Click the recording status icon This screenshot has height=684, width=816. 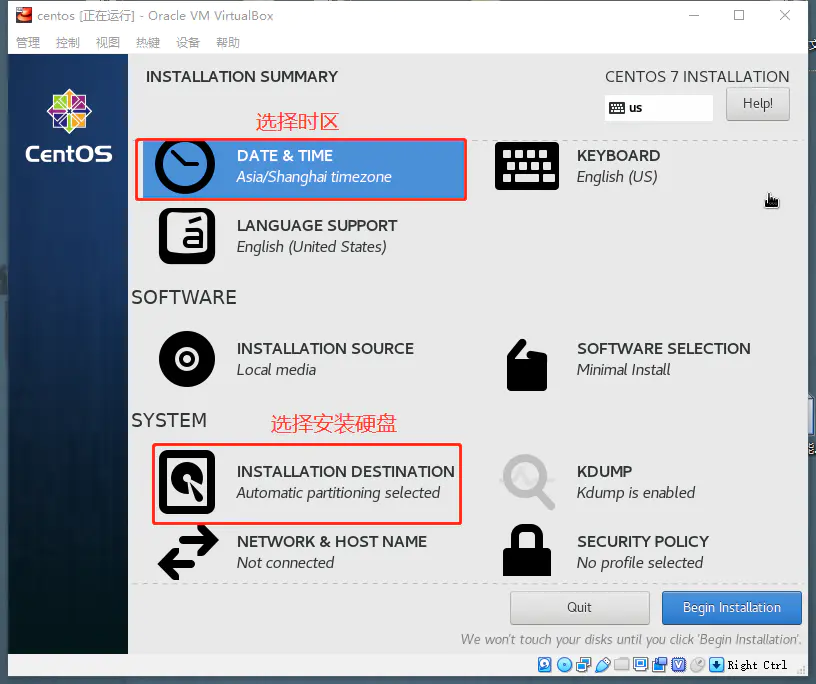(x=660, y=665)
